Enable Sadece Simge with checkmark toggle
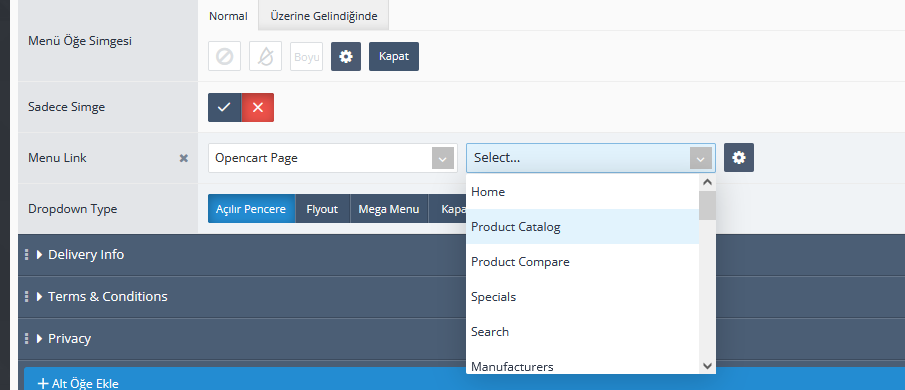The image size is (905, 390). (225, 107)
